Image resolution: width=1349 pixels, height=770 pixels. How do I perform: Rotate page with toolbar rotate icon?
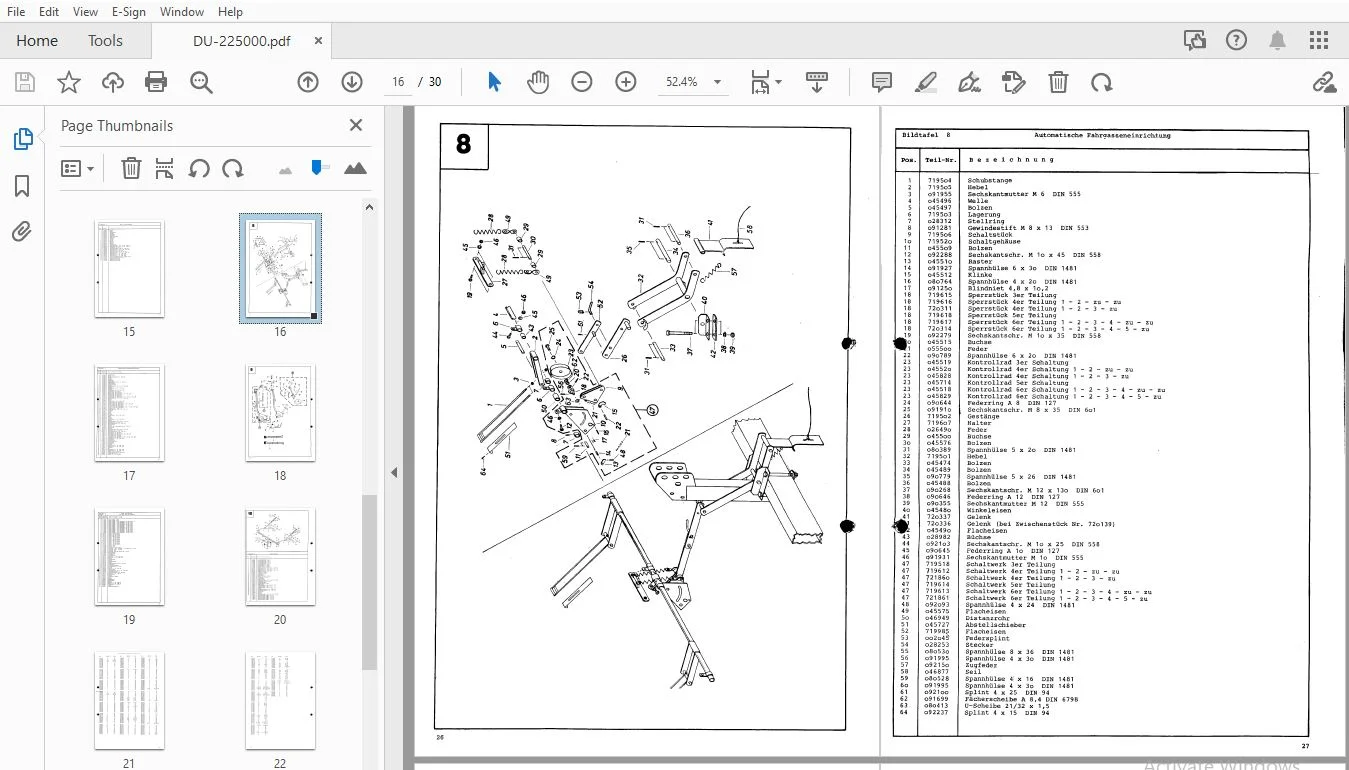(x=1101, y=82)
